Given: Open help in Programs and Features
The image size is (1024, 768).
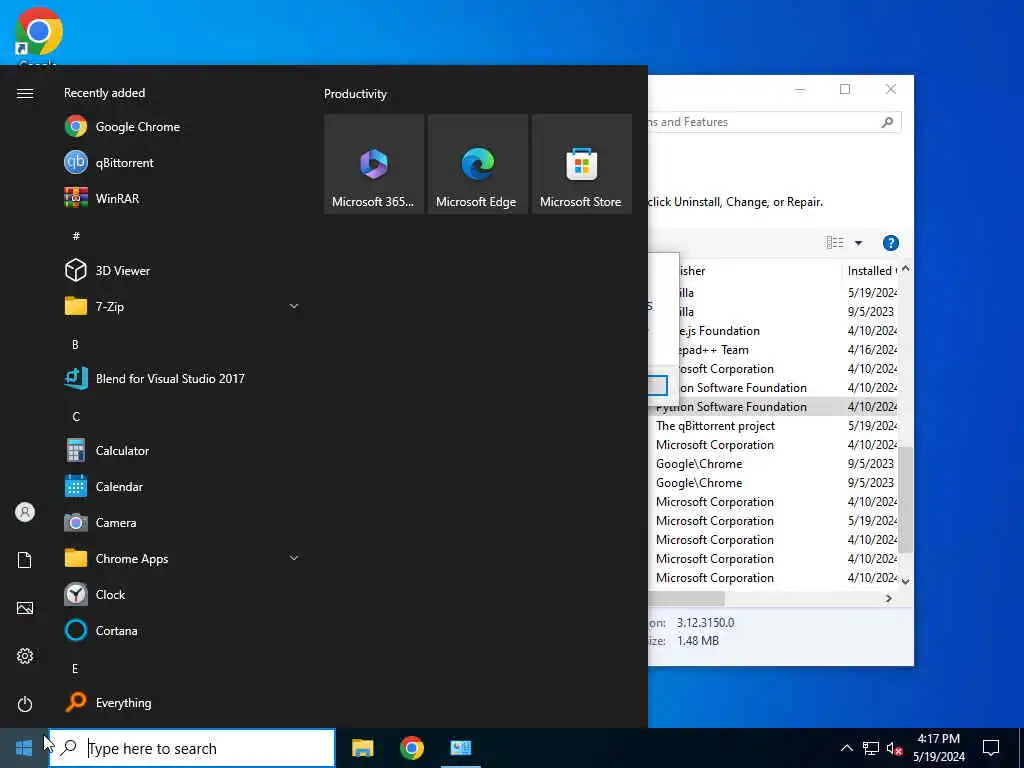Looking at the screenshot, I should 891,243.
